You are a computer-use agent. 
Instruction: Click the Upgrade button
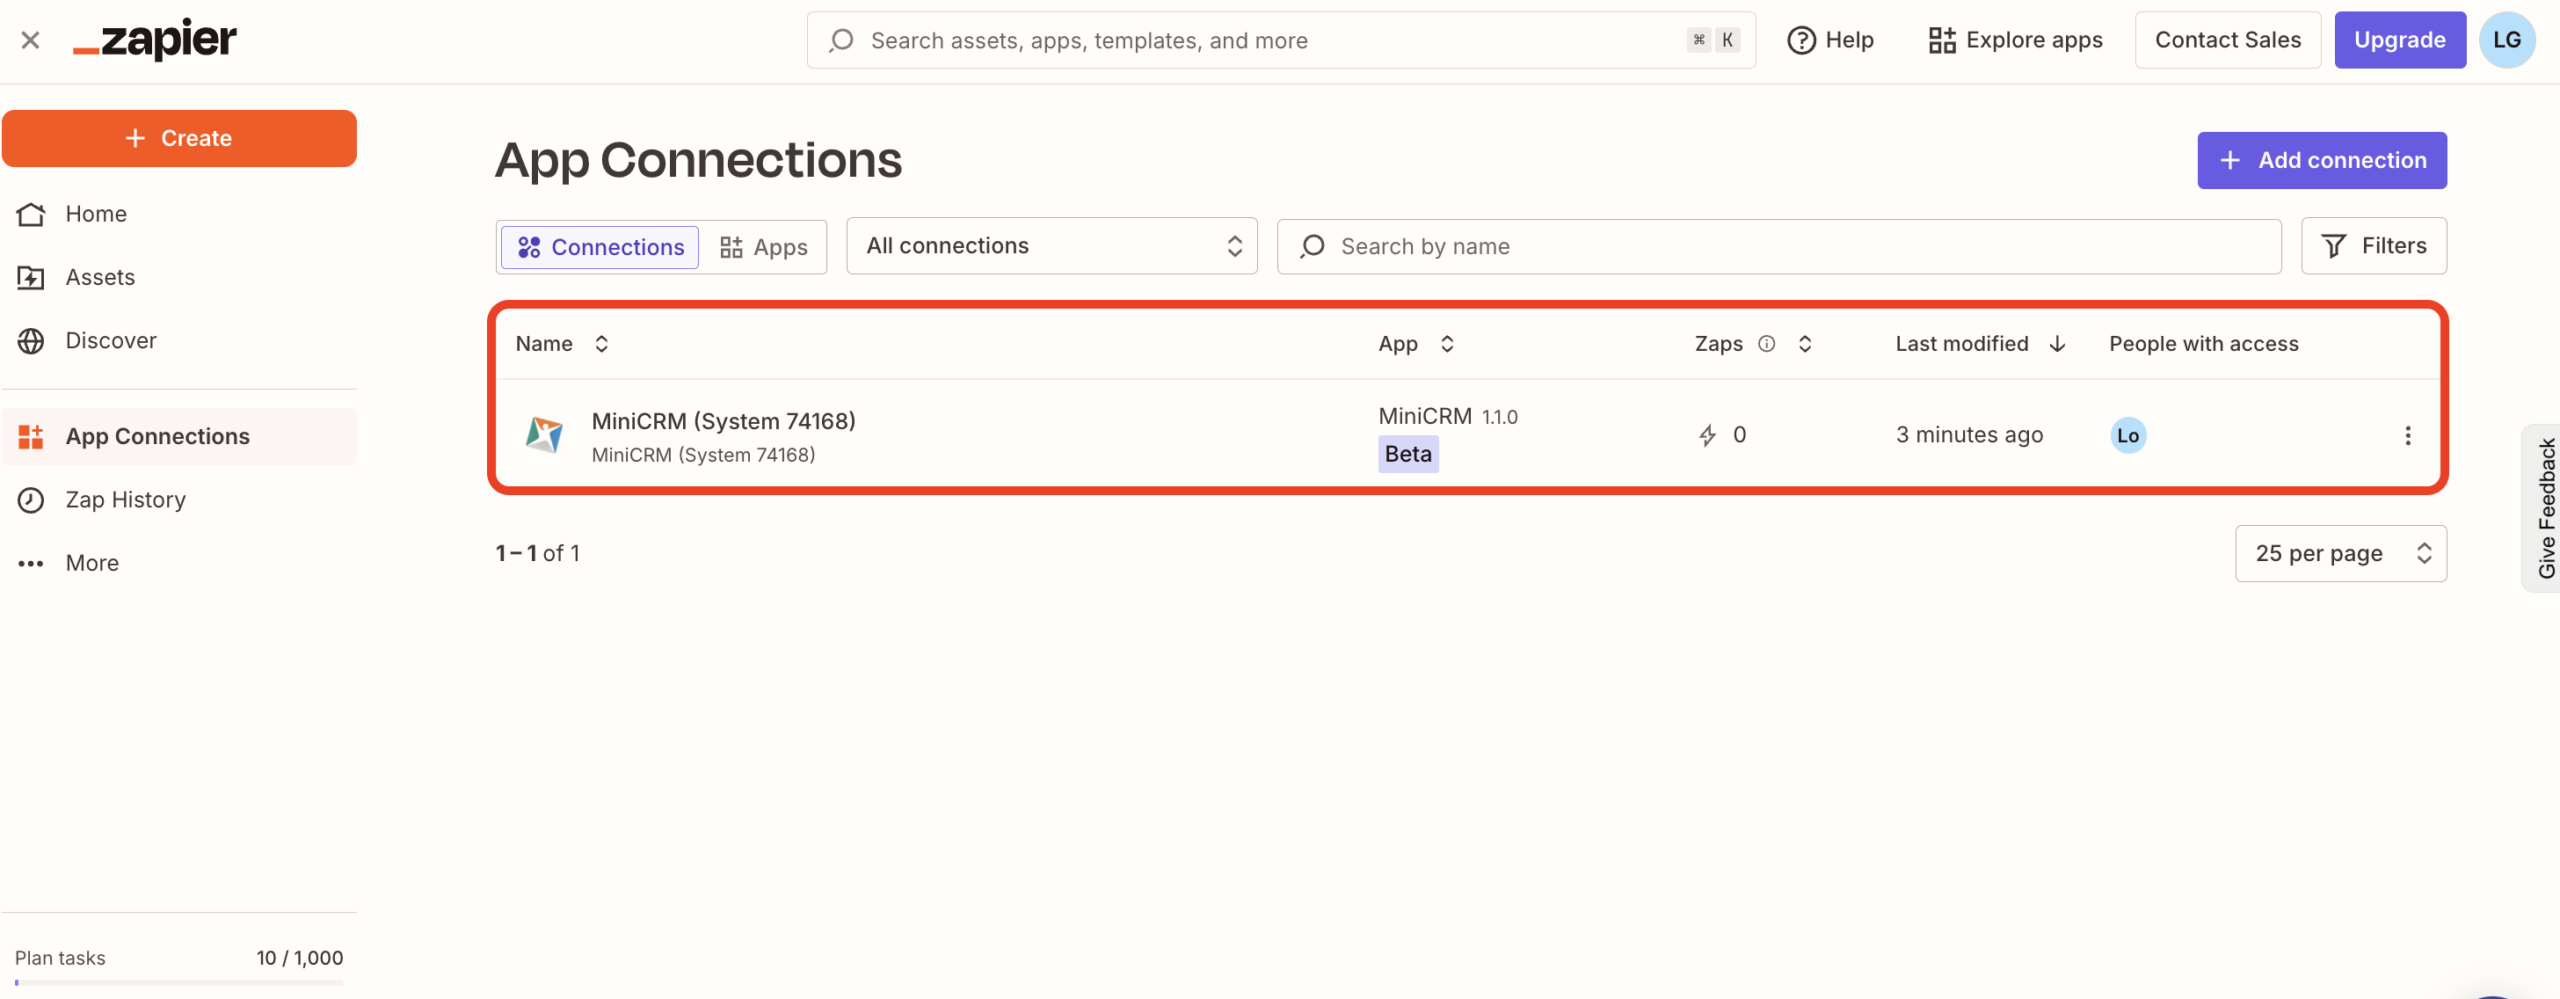pyautogui.click(x=2399, y=40)
